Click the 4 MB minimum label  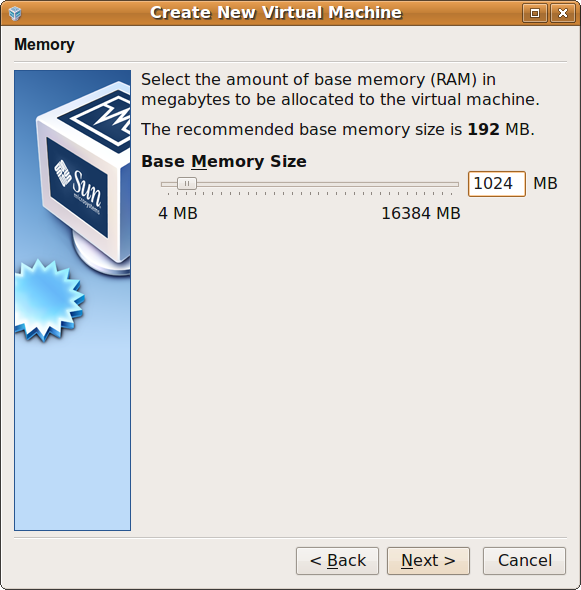point(178,213)
